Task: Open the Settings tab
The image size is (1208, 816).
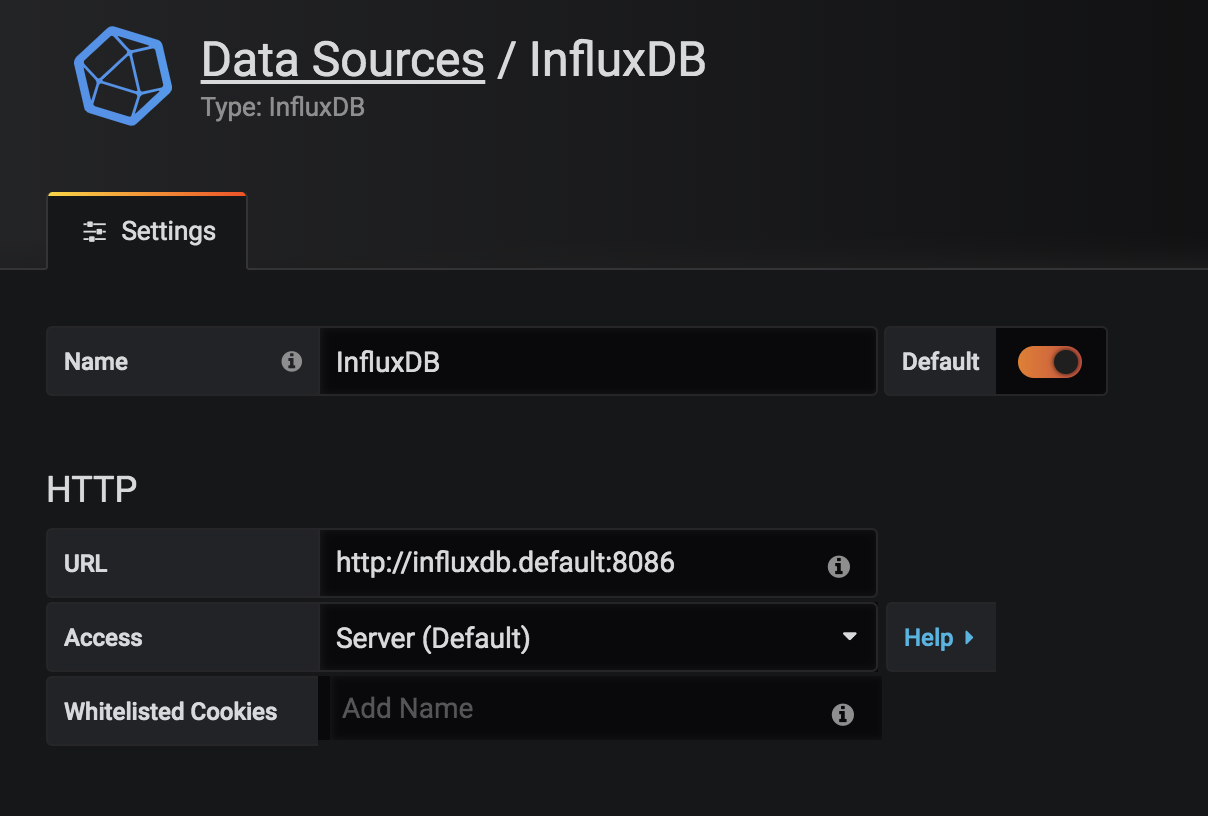Action: [x=147, y=232]
